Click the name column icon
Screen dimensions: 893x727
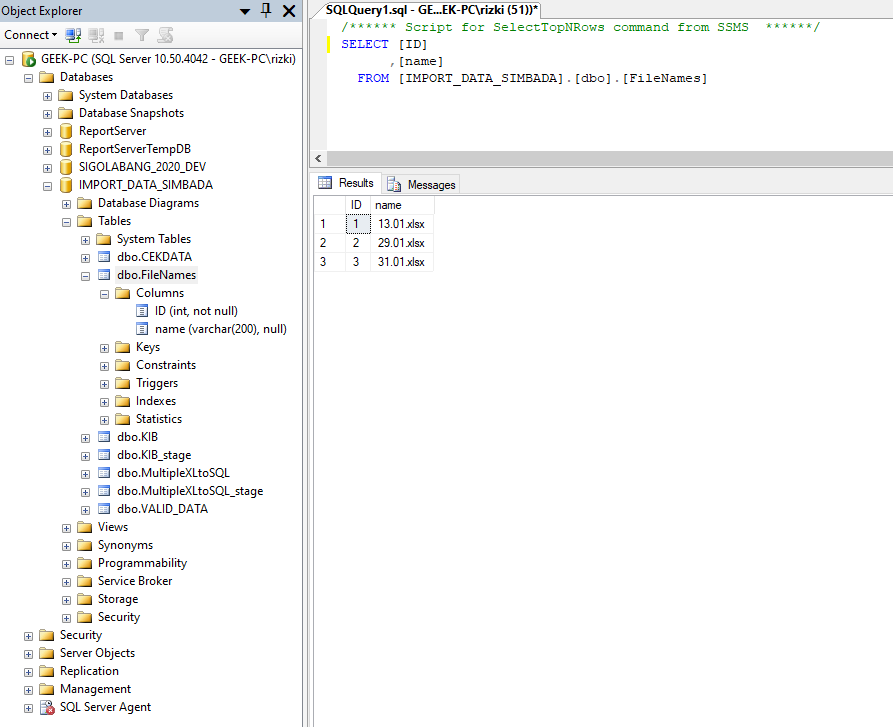(142, 329)
